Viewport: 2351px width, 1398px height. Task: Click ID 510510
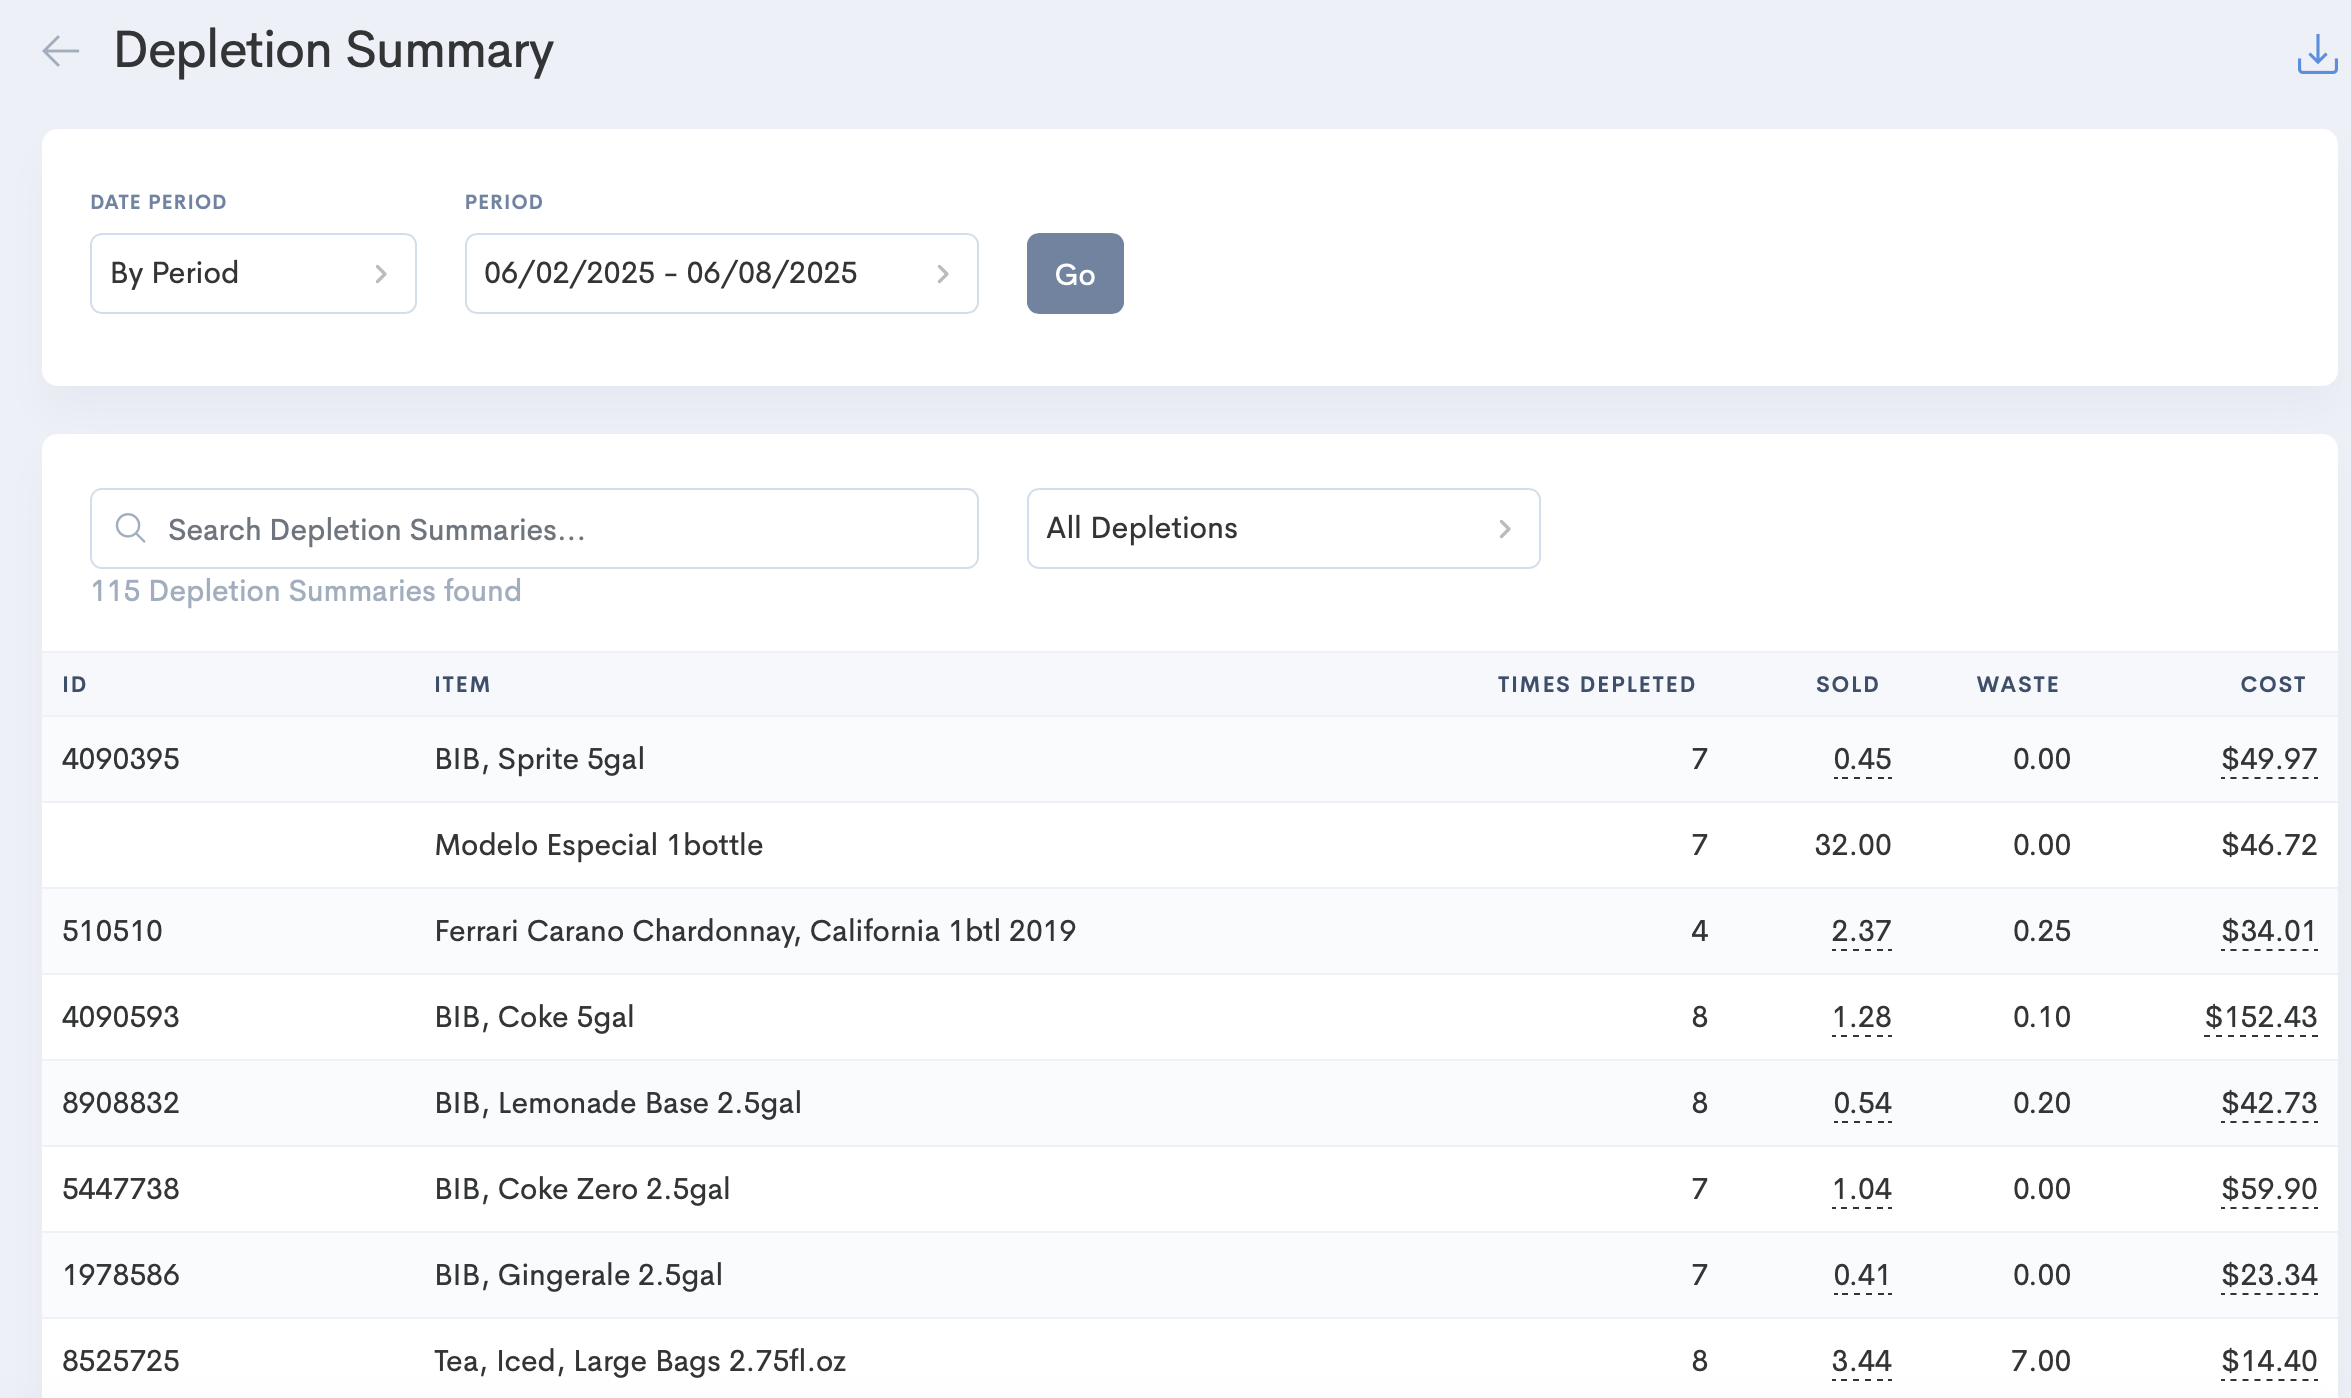[x=112, y=931]
